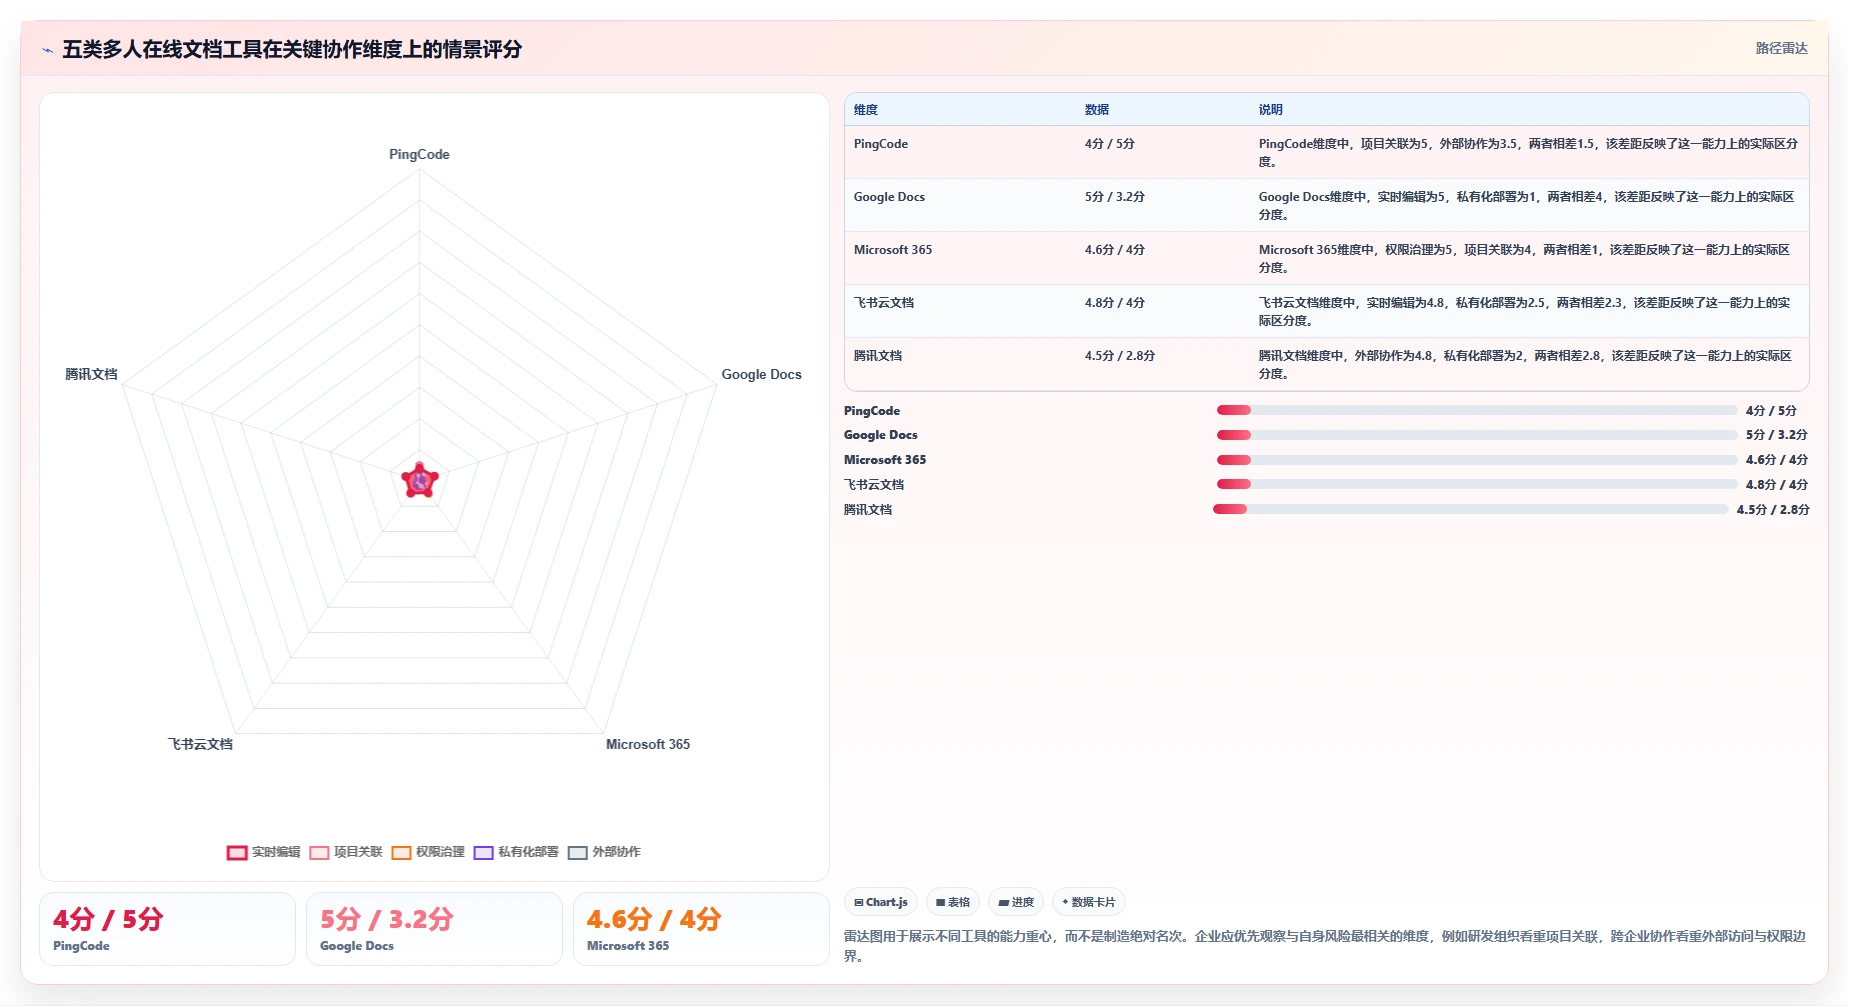The width and height of the screenshot is (1849, 1006).
Task: Open the Google Docs 5分 / 3.2分 data card
Action: pyautogui.click(x=434, y=929)
